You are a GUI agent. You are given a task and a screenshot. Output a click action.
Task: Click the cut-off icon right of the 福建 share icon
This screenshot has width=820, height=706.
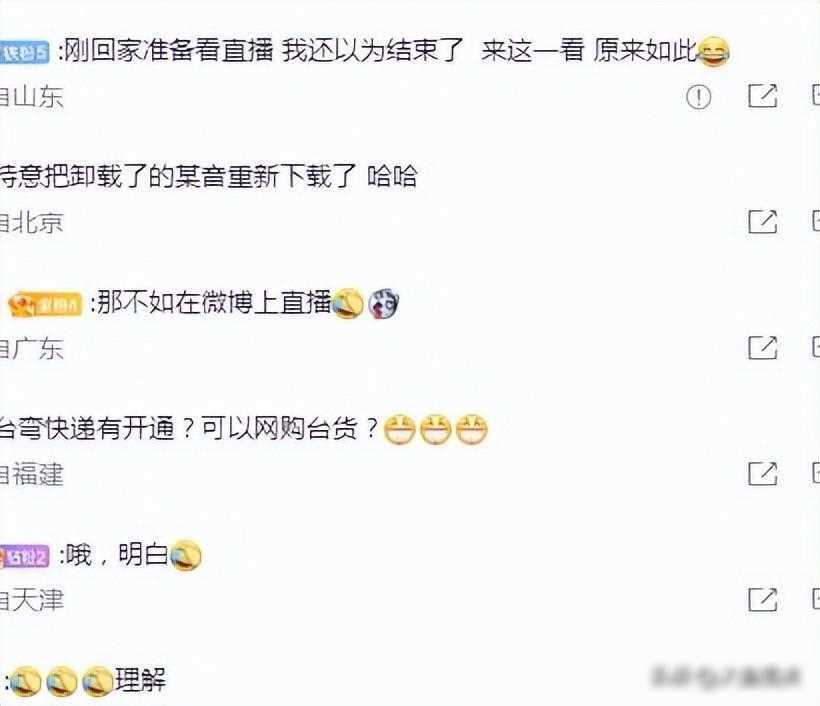click(816, 473)
